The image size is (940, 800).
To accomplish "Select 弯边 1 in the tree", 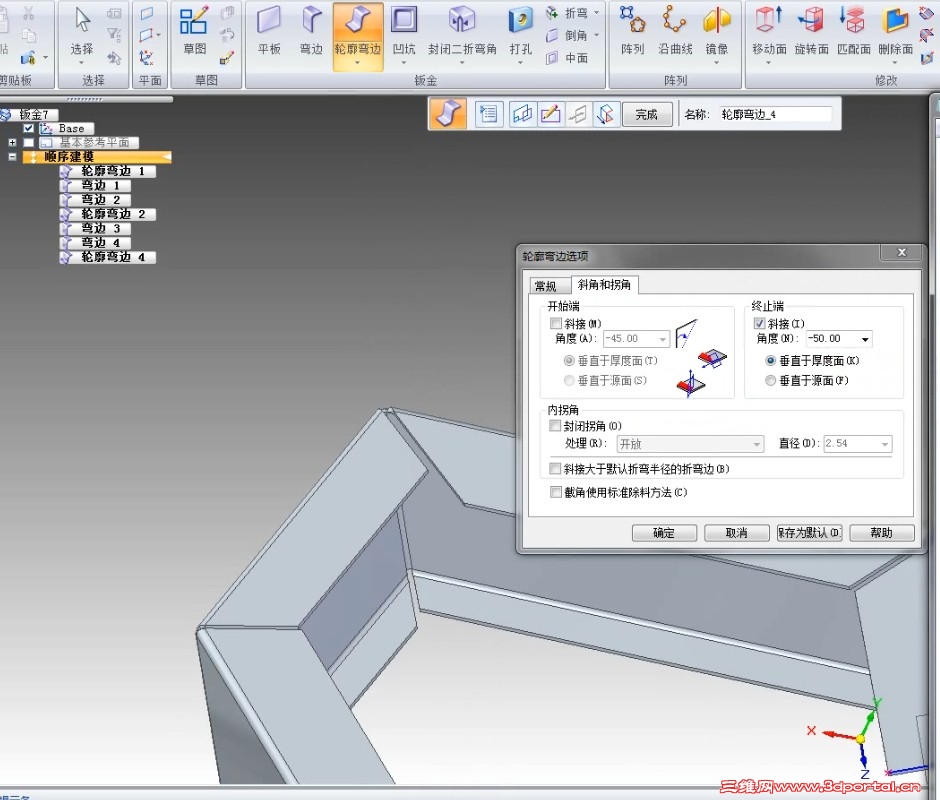I will (95, 186).
